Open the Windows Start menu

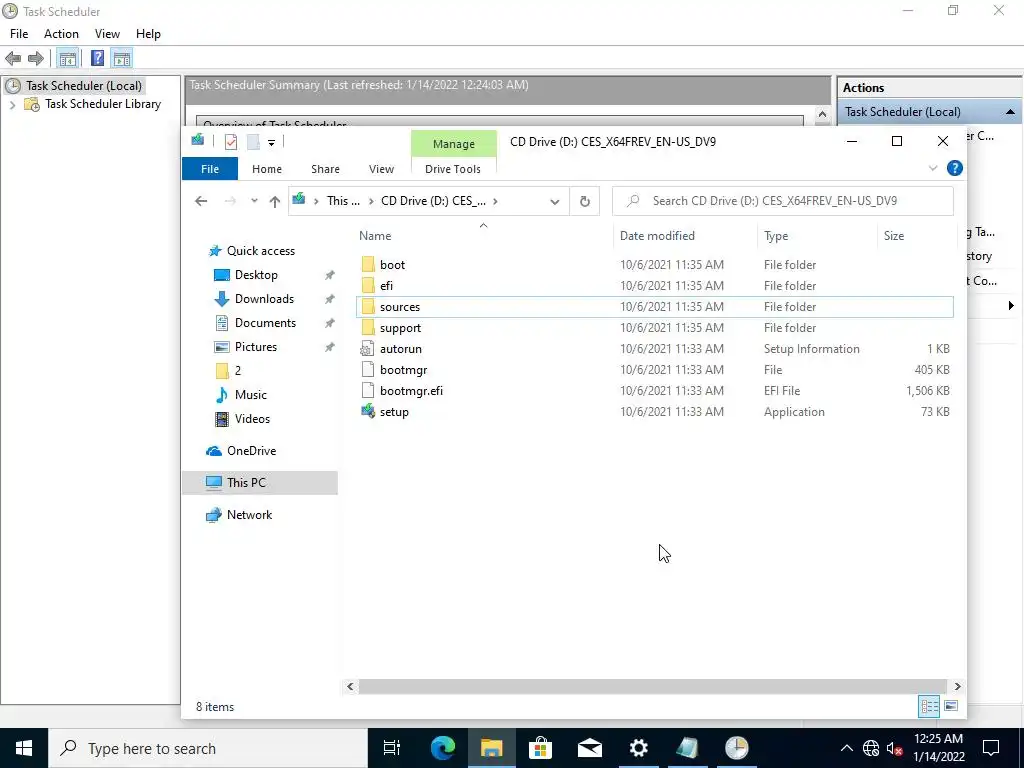click(24, 748)
